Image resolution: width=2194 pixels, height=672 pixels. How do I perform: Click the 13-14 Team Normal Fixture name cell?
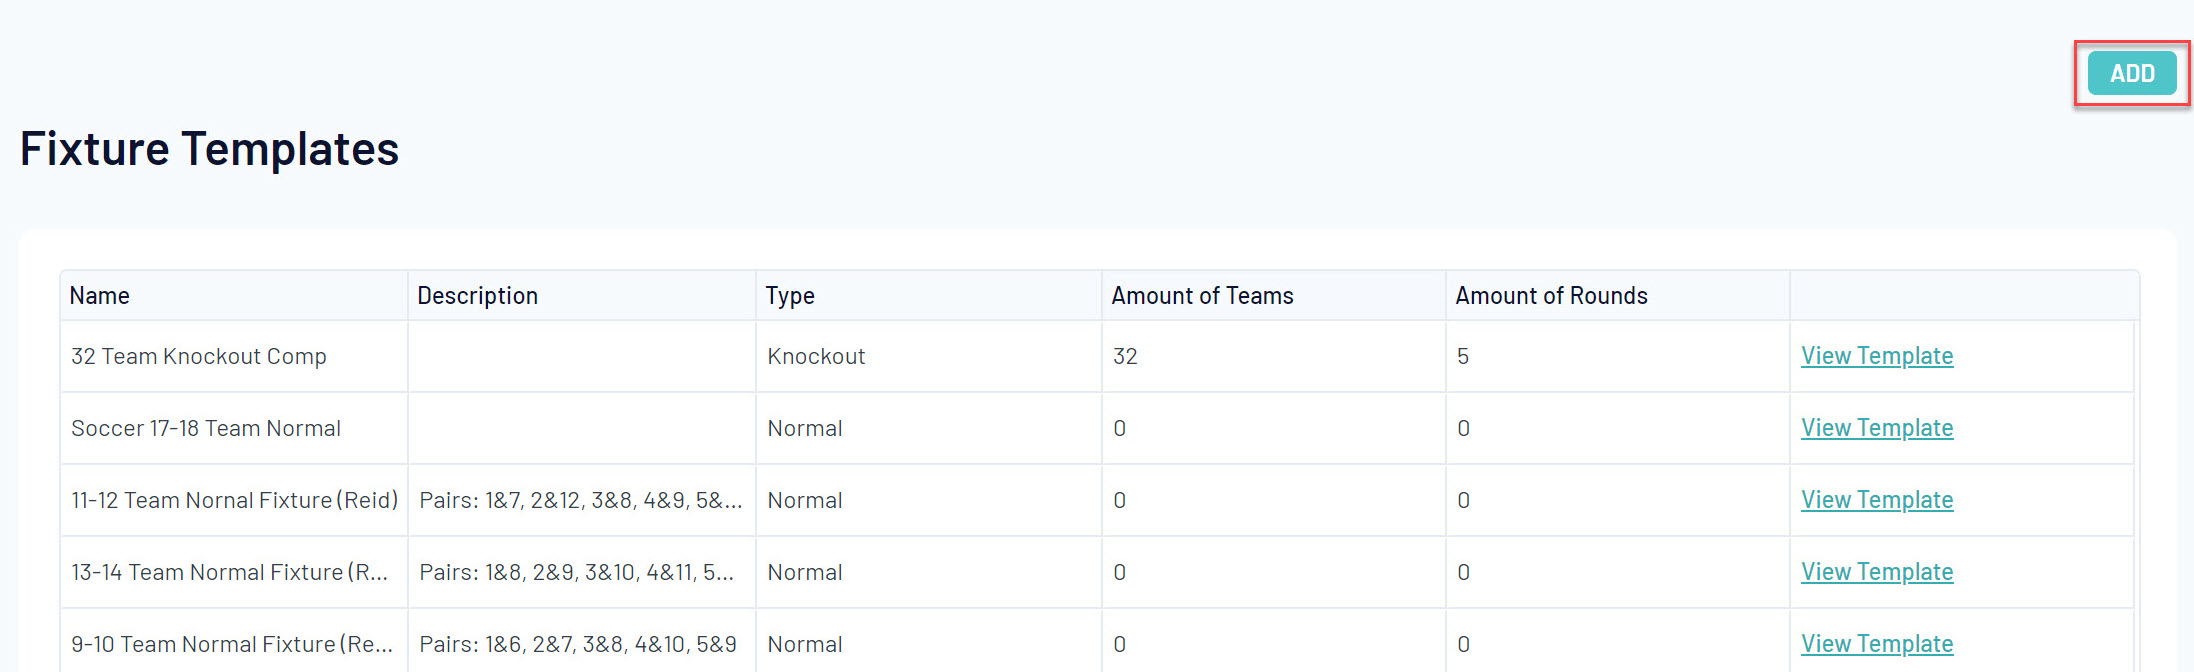click(229, 573)
